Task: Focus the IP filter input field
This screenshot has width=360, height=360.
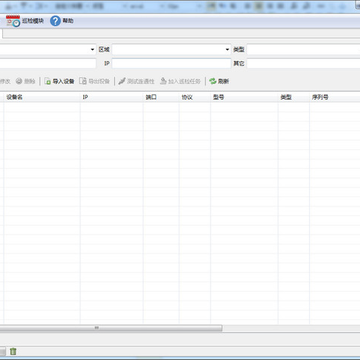Action: click(x=171, y=63)
